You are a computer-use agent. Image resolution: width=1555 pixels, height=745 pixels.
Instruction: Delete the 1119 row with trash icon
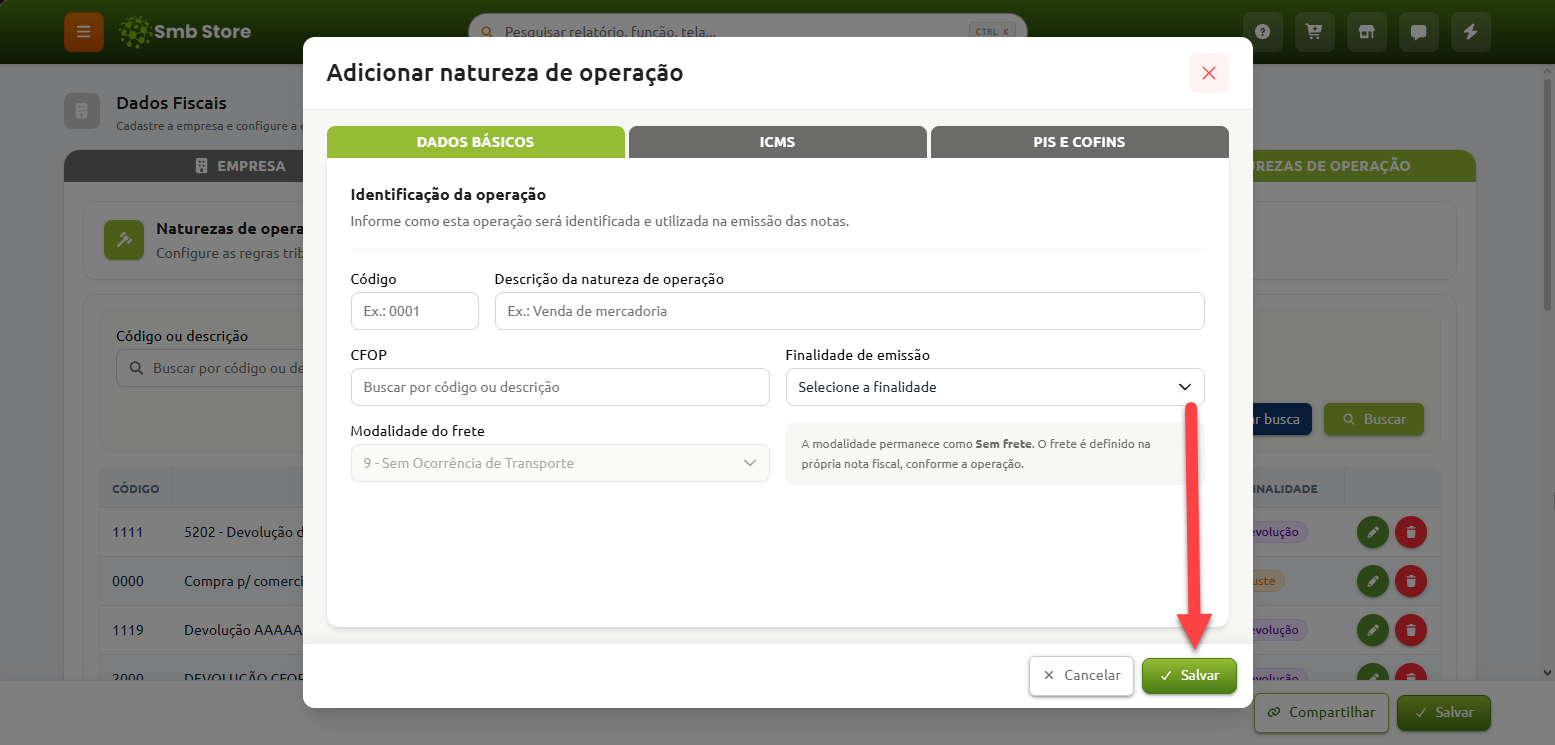pyautogui.click(x=1410, y=630)
